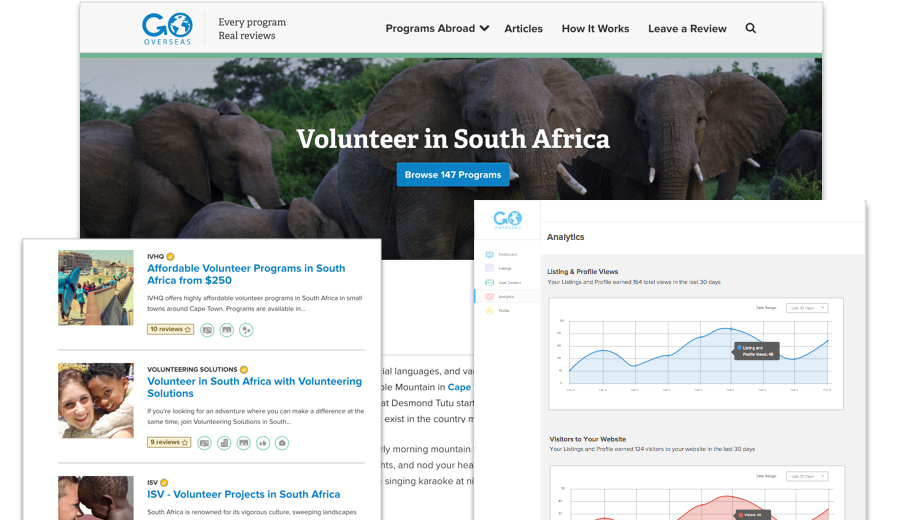The image size is (900, 520).
Task: Click the Volunteer in South Africa hero title
Action: pyautogui.click(x=453, y=139)
